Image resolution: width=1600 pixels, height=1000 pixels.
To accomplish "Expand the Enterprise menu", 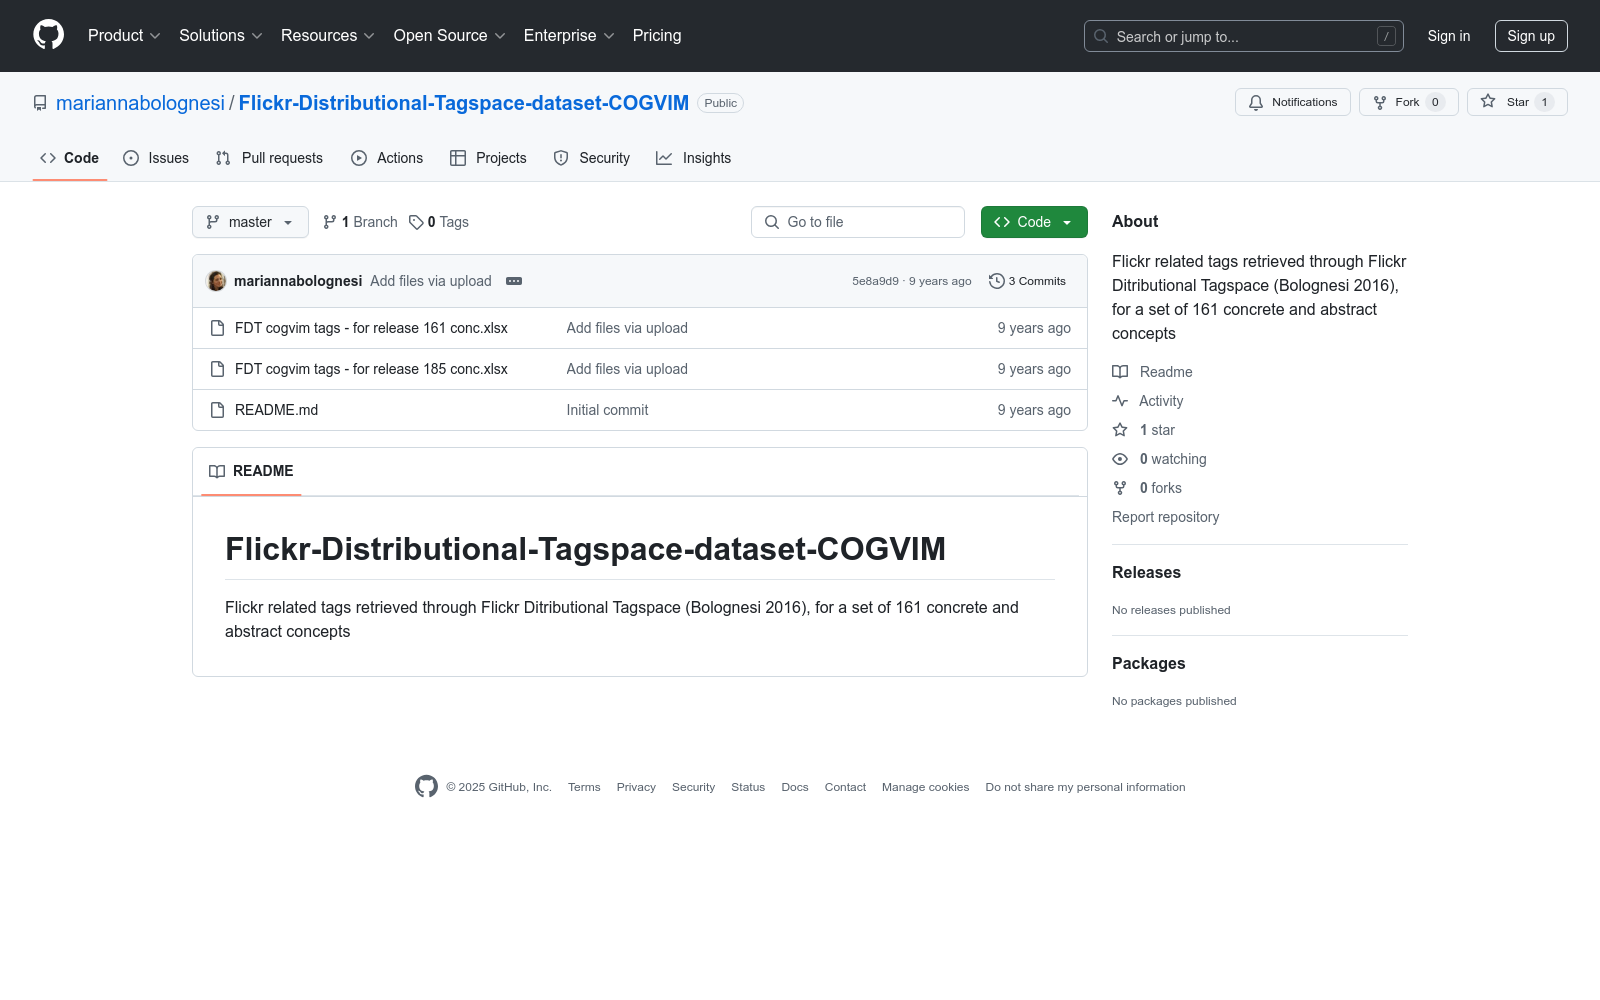I will point(569,35).
